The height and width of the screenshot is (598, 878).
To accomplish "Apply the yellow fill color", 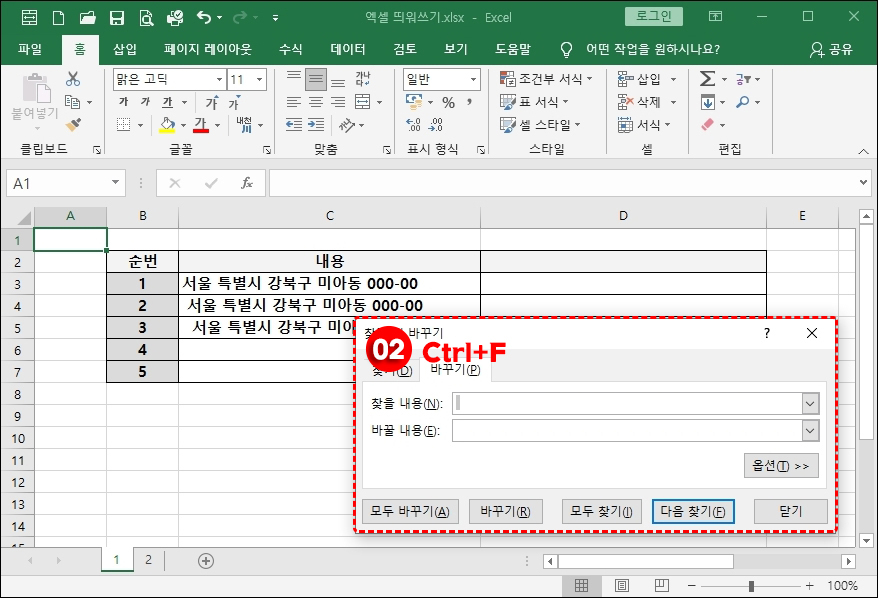I will (x=167, y=125).
